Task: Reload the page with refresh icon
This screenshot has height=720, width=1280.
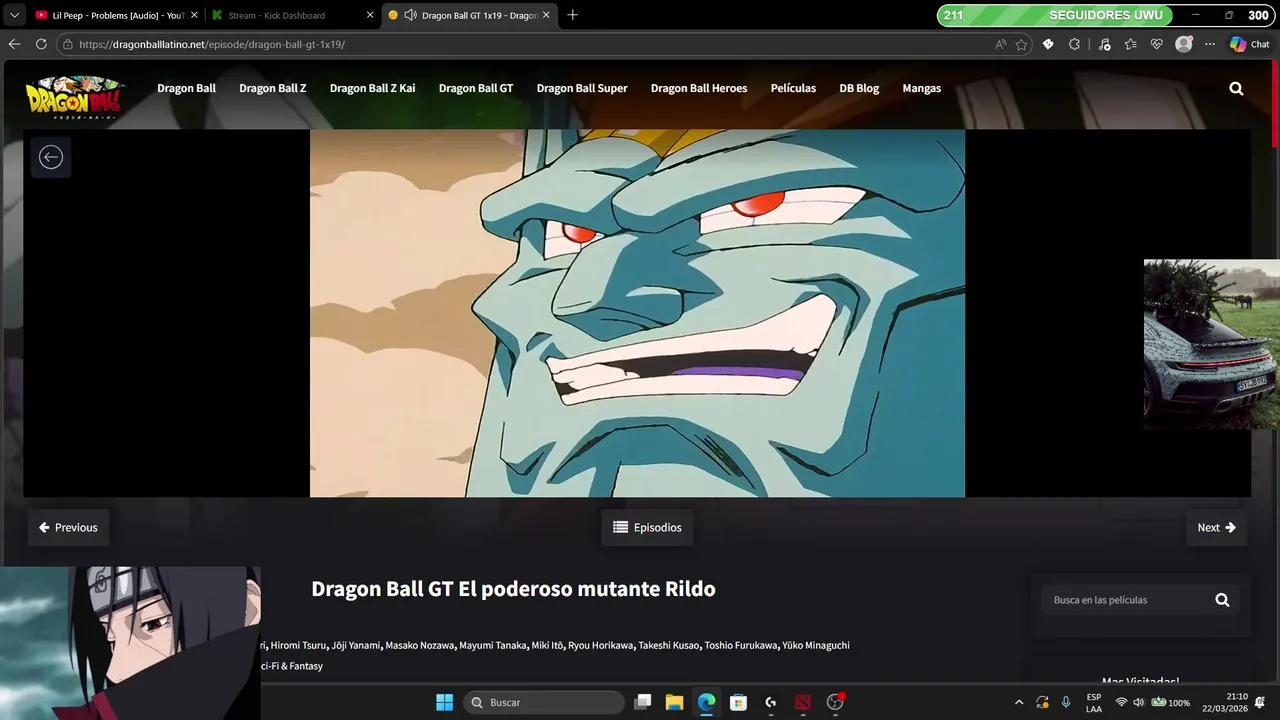Action: pos(41,44)
